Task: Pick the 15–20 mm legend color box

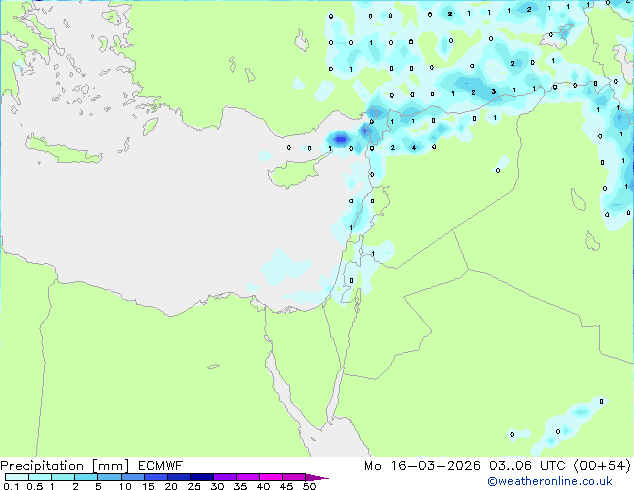Action: tap(155, 477)
